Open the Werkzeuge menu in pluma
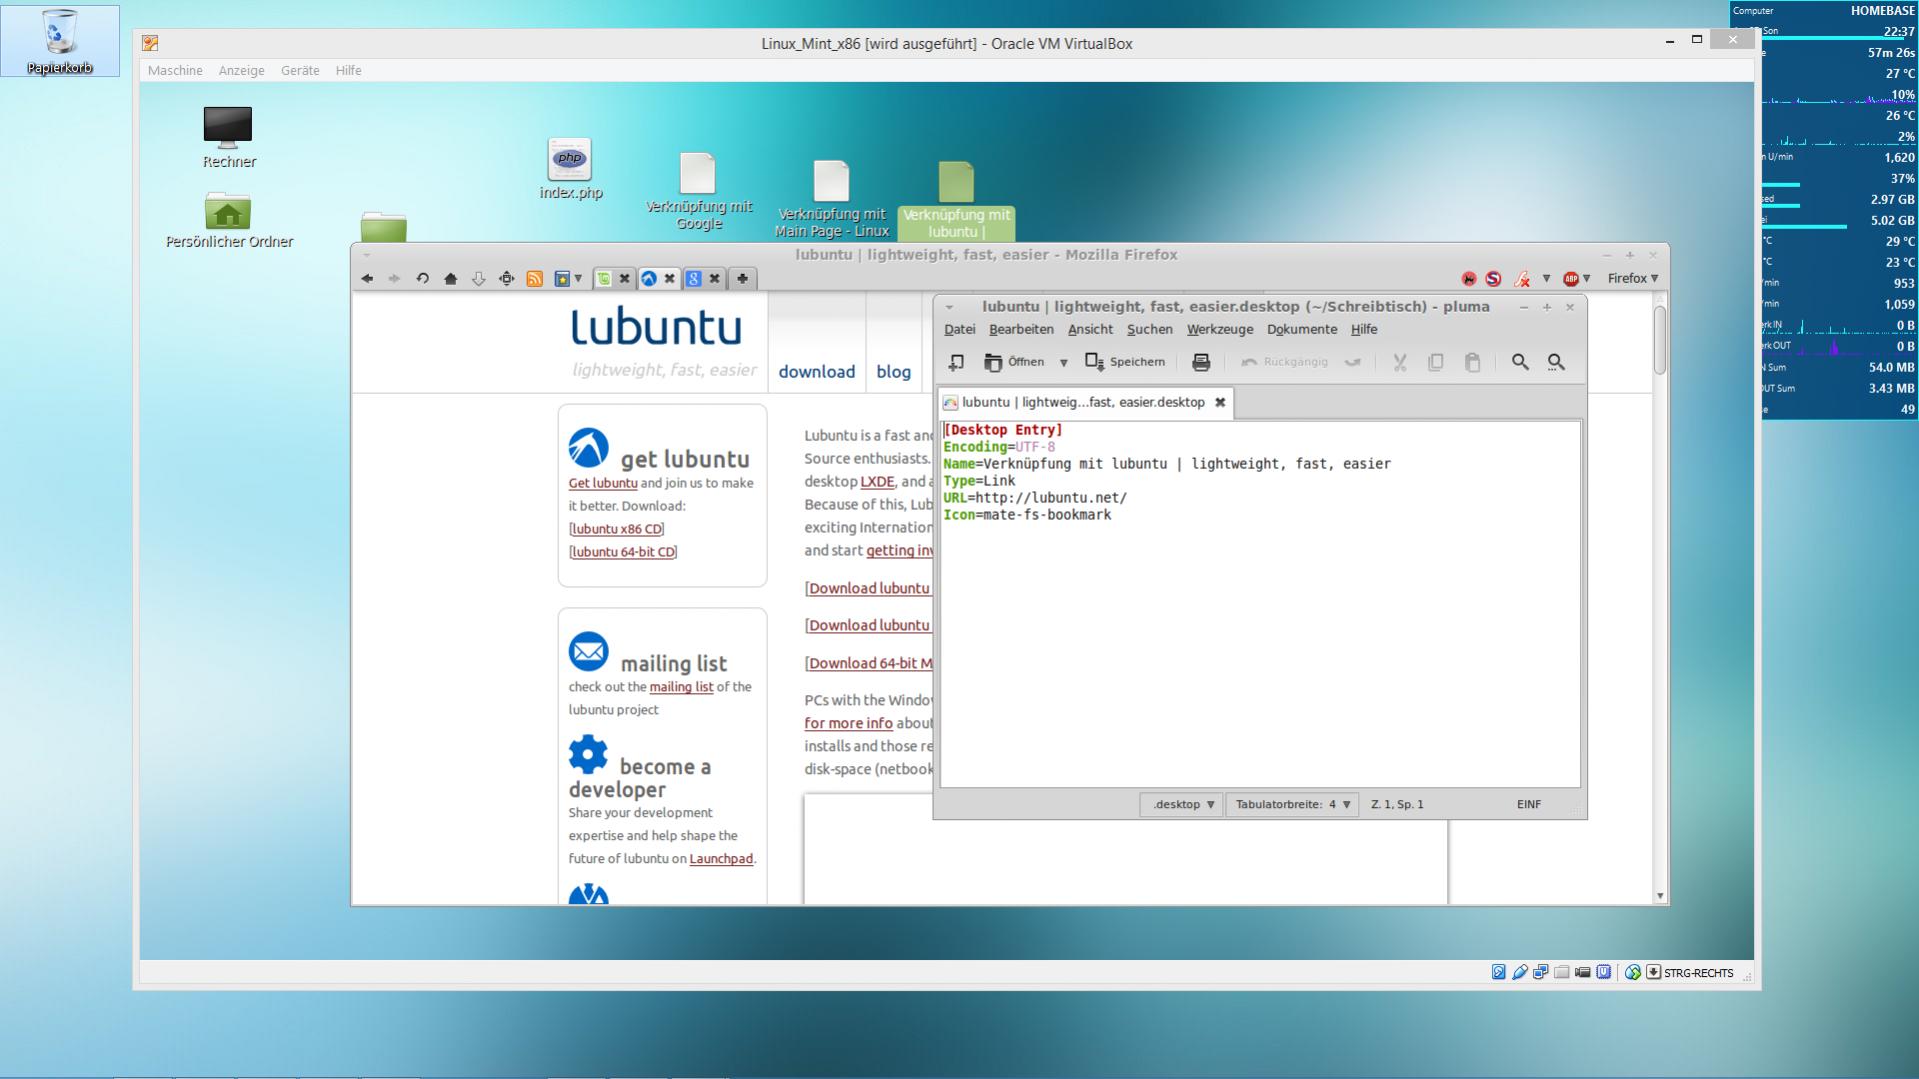Screen dimensions: 1919x1079 1220,329
